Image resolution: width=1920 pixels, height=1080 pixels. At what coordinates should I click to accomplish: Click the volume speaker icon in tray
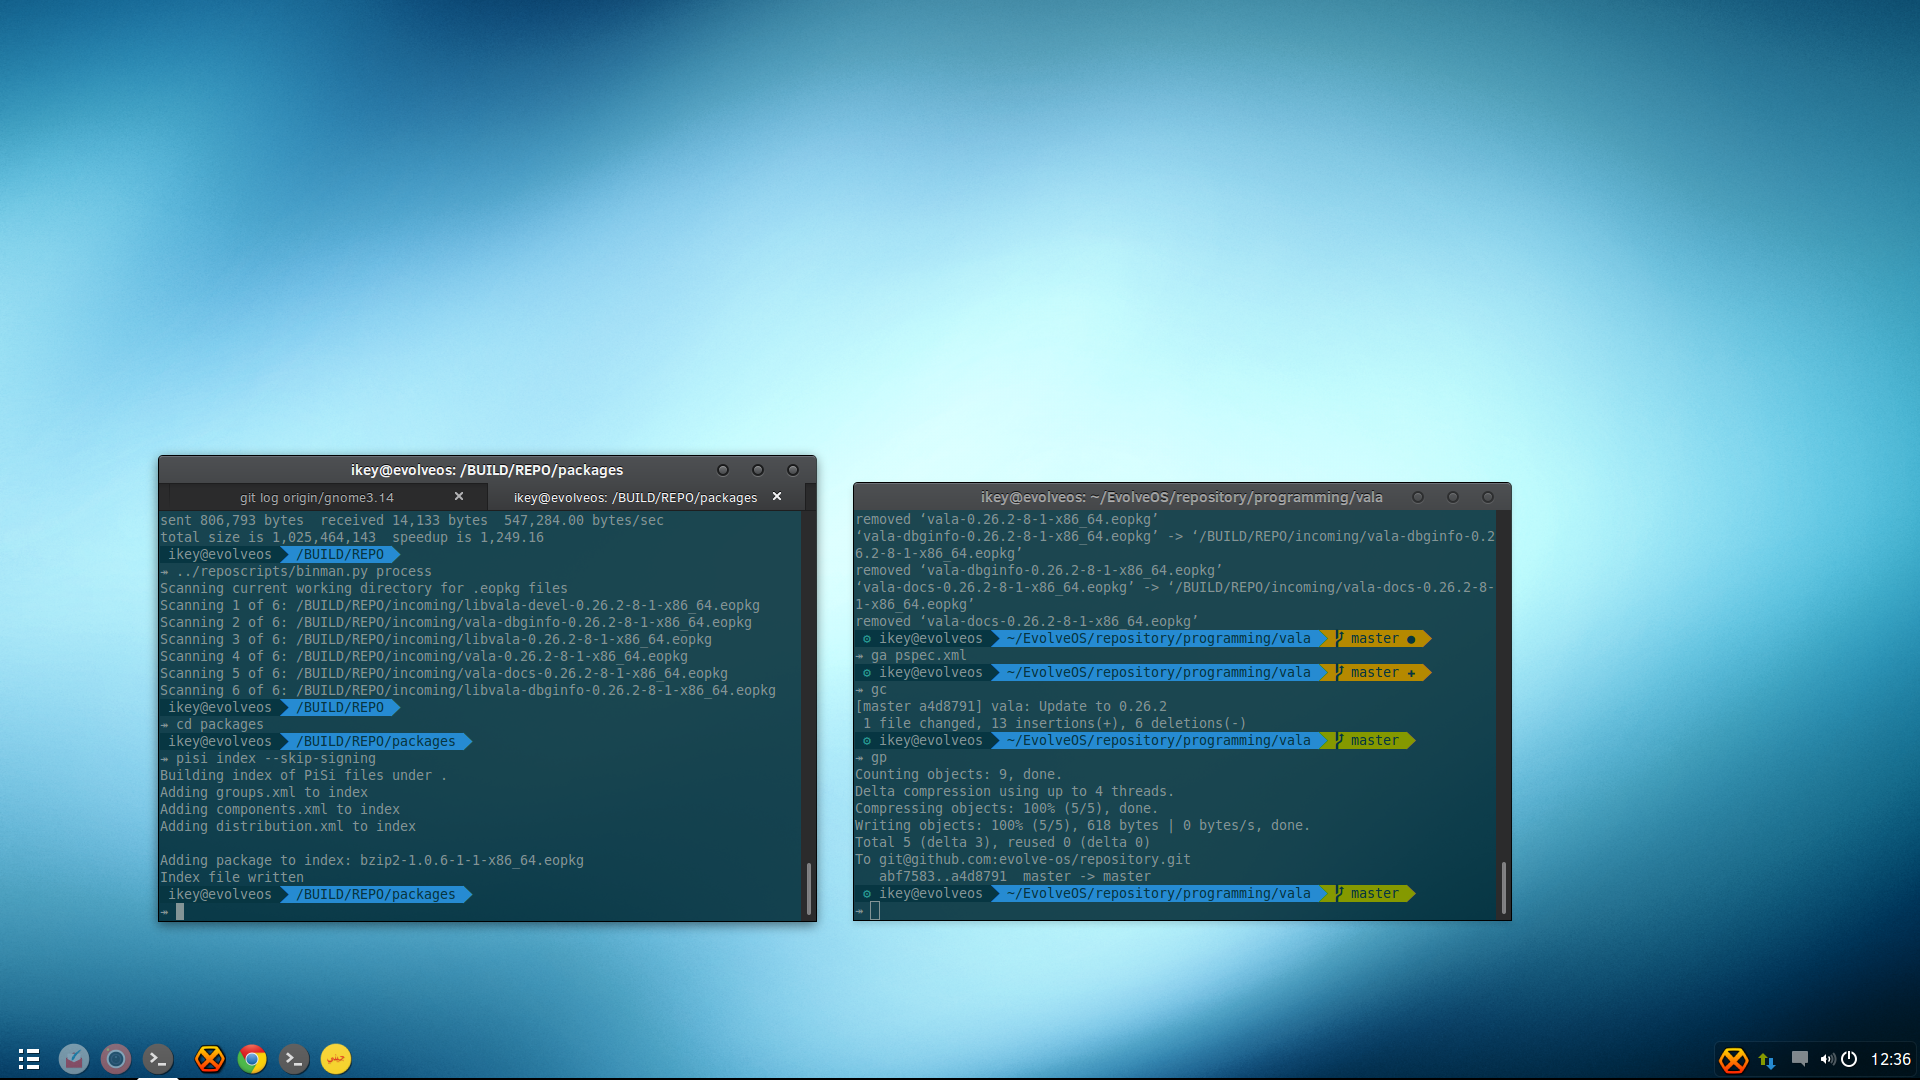(1827, 1059)
